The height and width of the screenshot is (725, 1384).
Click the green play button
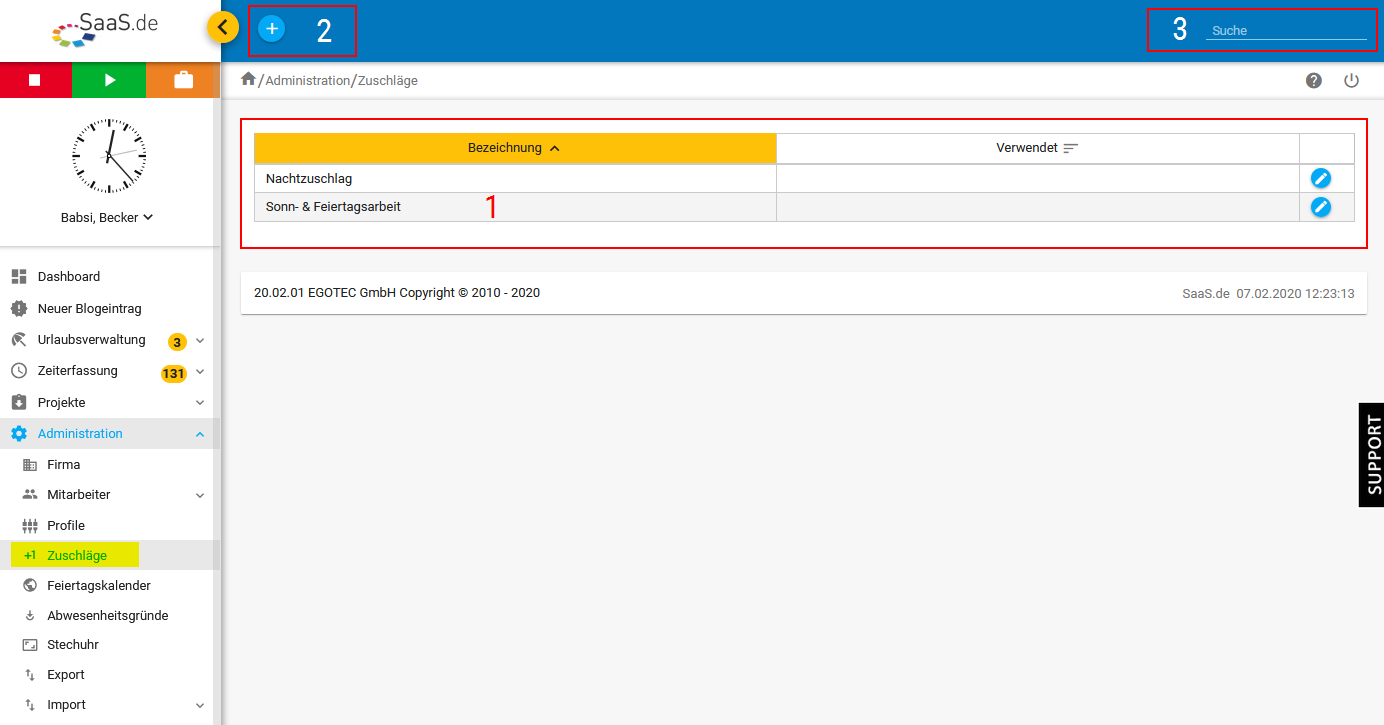click(x=109, y=80)
